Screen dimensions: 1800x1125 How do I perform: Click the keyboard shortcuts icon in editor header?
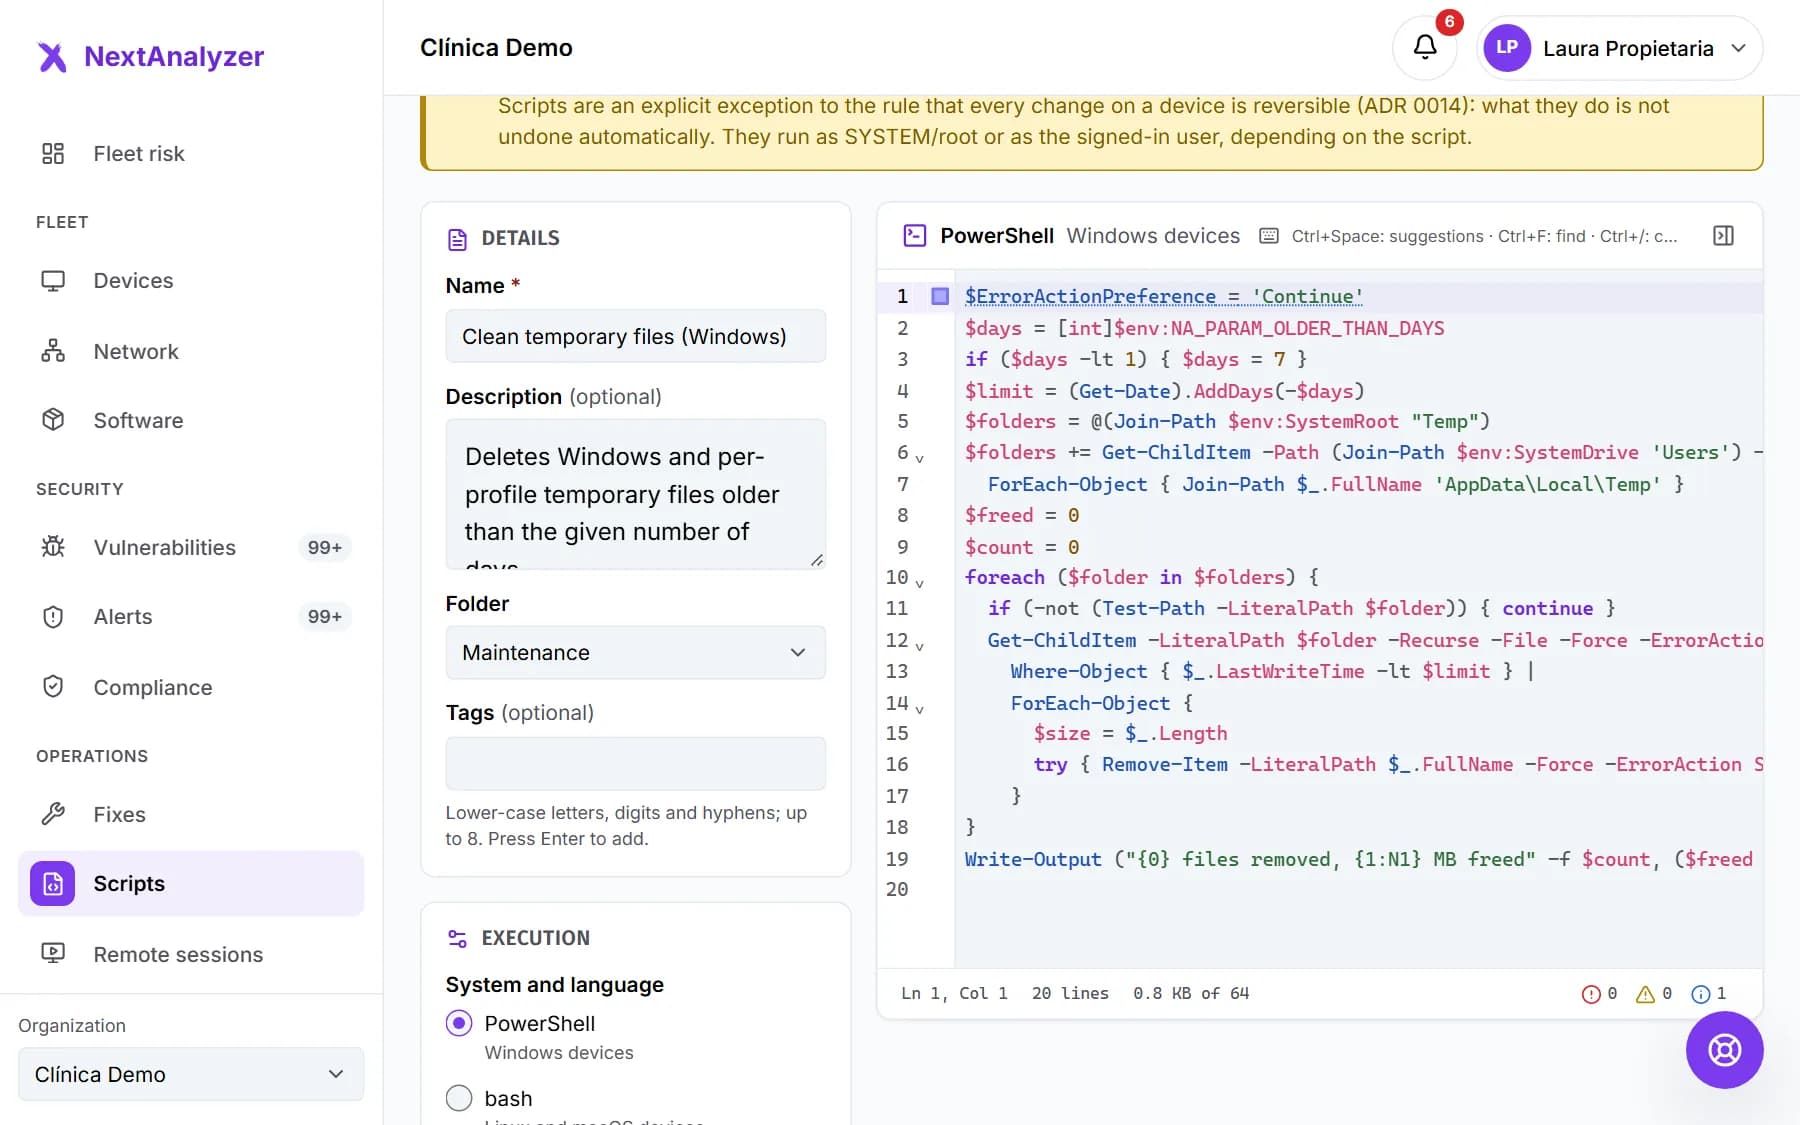1268,236
